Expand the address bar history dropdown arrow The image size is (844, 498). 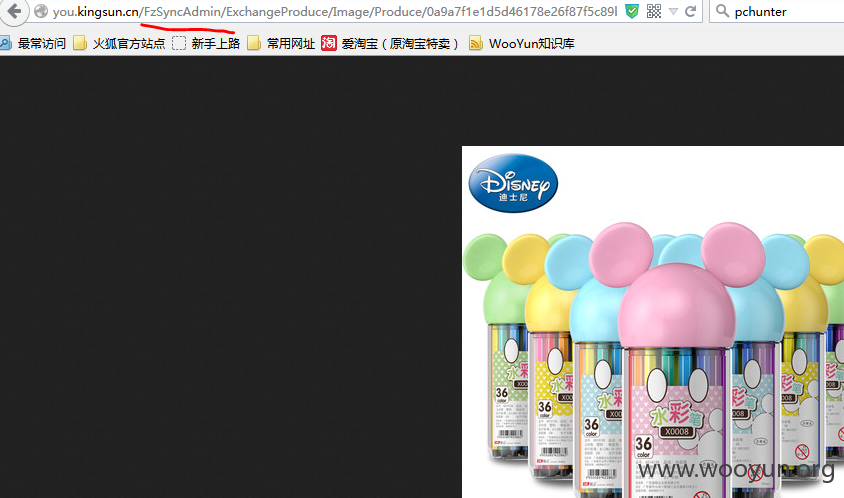pos(673,11)
